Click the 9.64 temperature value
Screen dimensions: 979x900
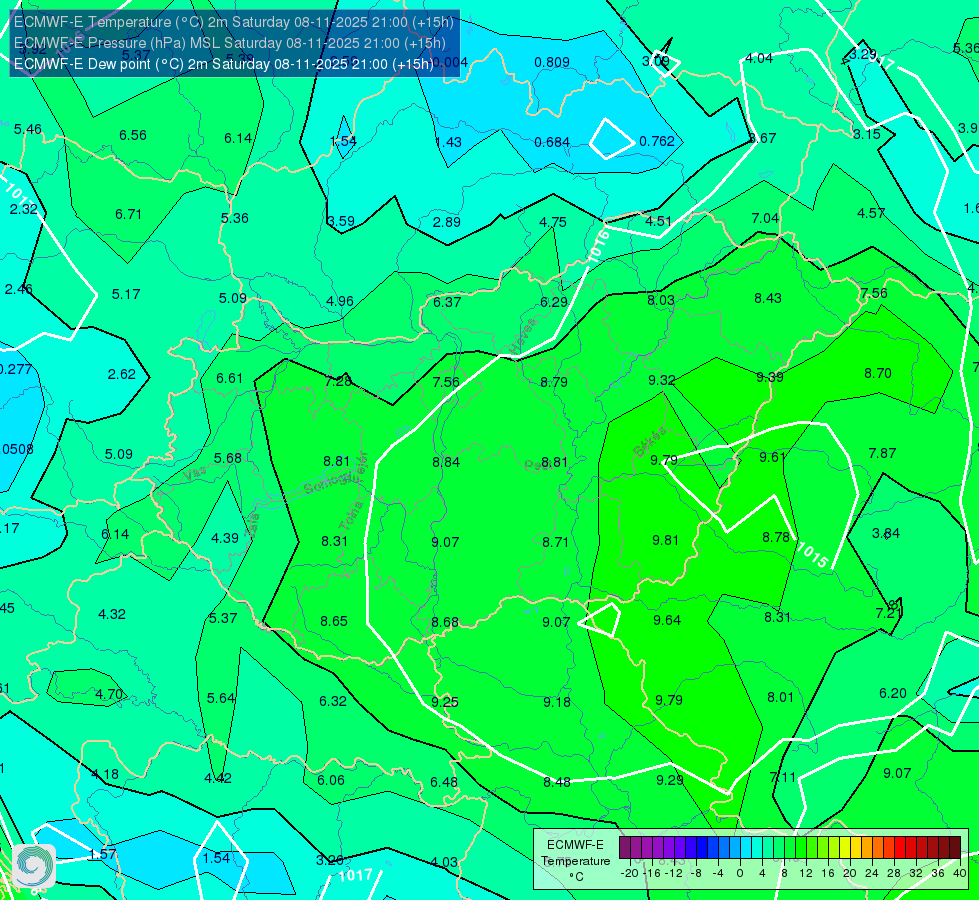(667, 620)
